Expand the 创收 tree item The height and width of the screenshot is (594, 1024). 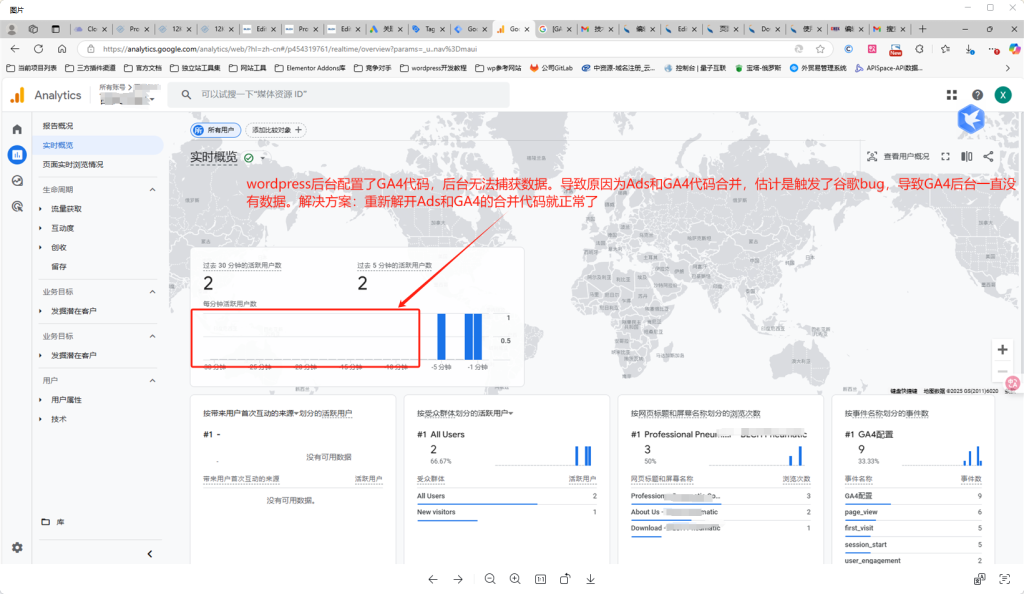pyautogui.click(x=40, y=248)
